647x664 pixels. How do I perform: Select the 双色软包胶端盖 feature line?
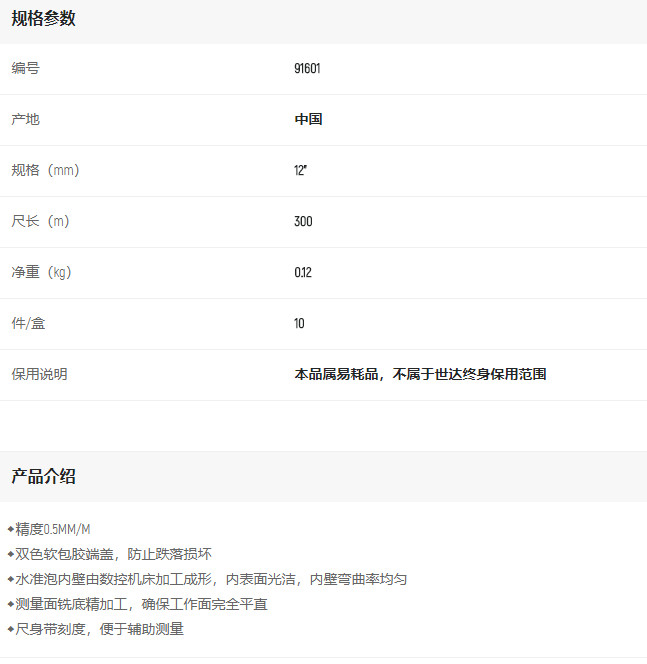tap(113, 553)
